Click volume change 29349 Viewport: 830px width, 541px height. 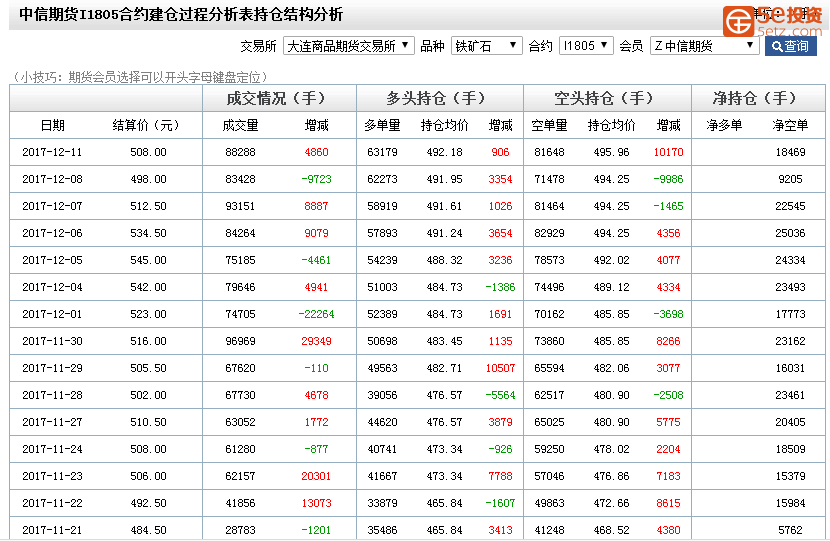click(x=317, y=341)
